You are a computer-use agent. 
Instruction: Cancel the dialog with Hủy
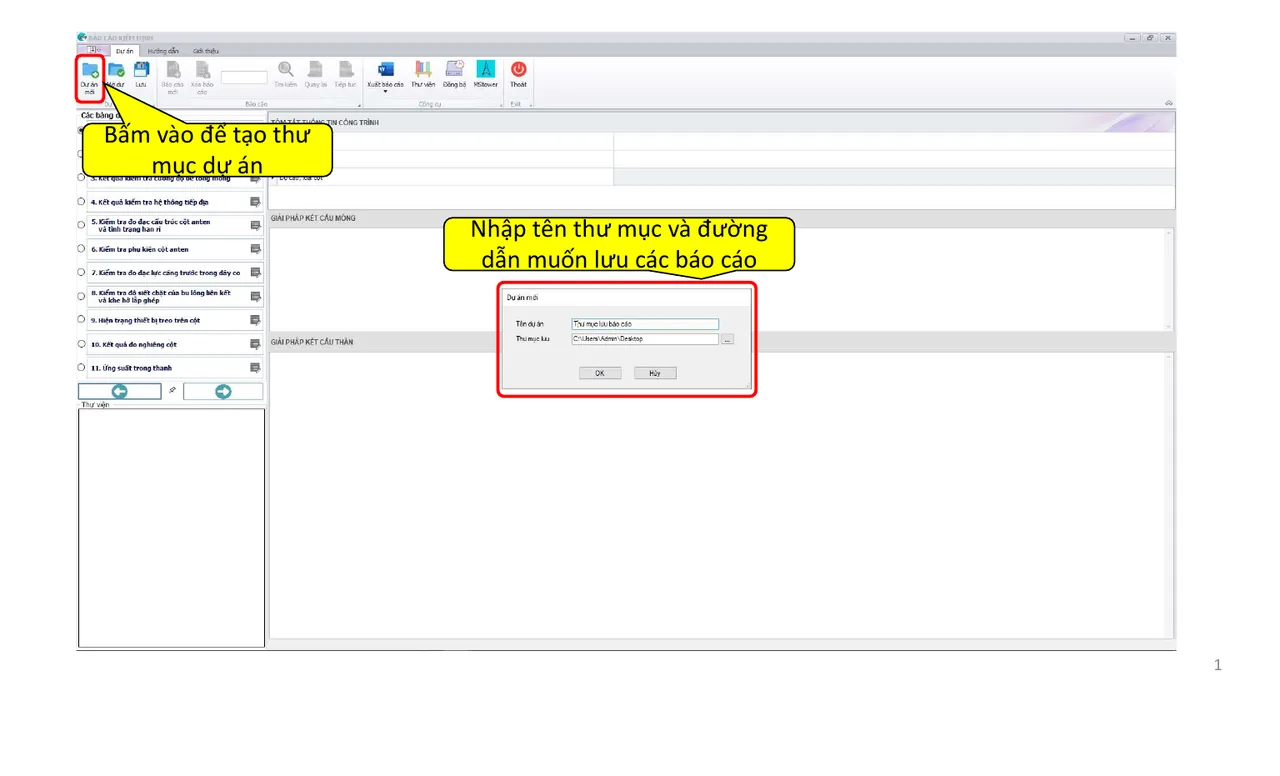pos(655,373)
